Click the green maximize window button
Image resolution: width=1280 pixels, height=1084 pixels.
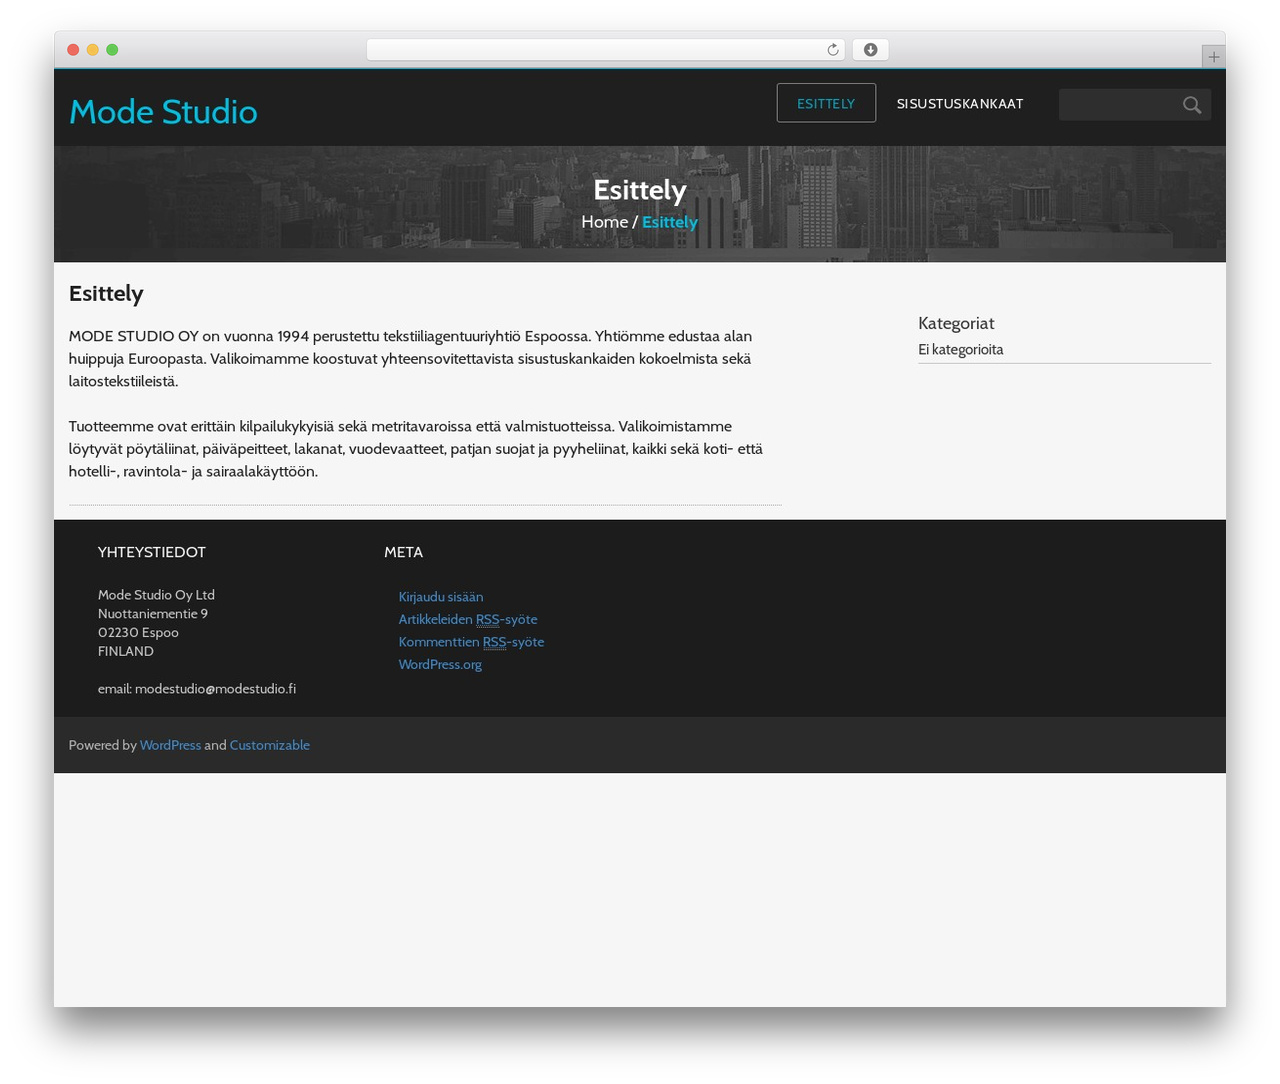(112, 50)
